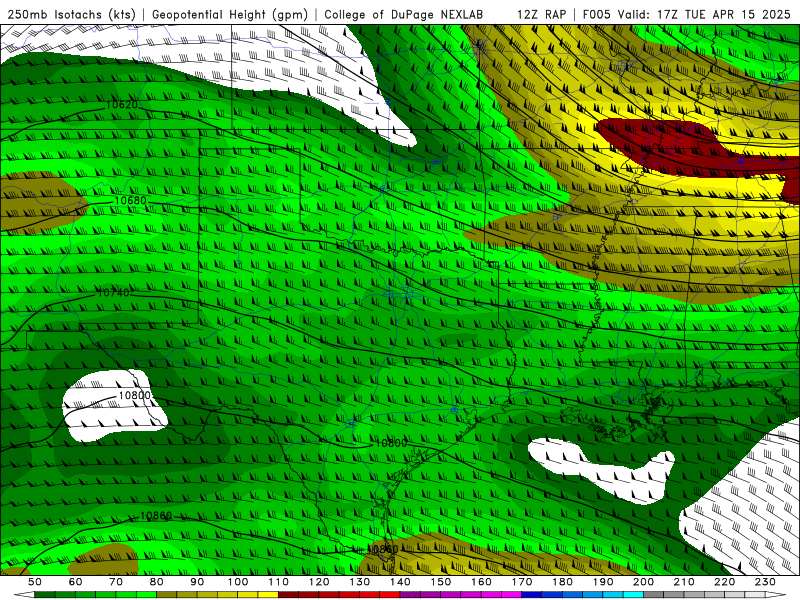This screenshot has width=800, height=600.
Task: Click the 140 legend label
Action: [400, 582]
